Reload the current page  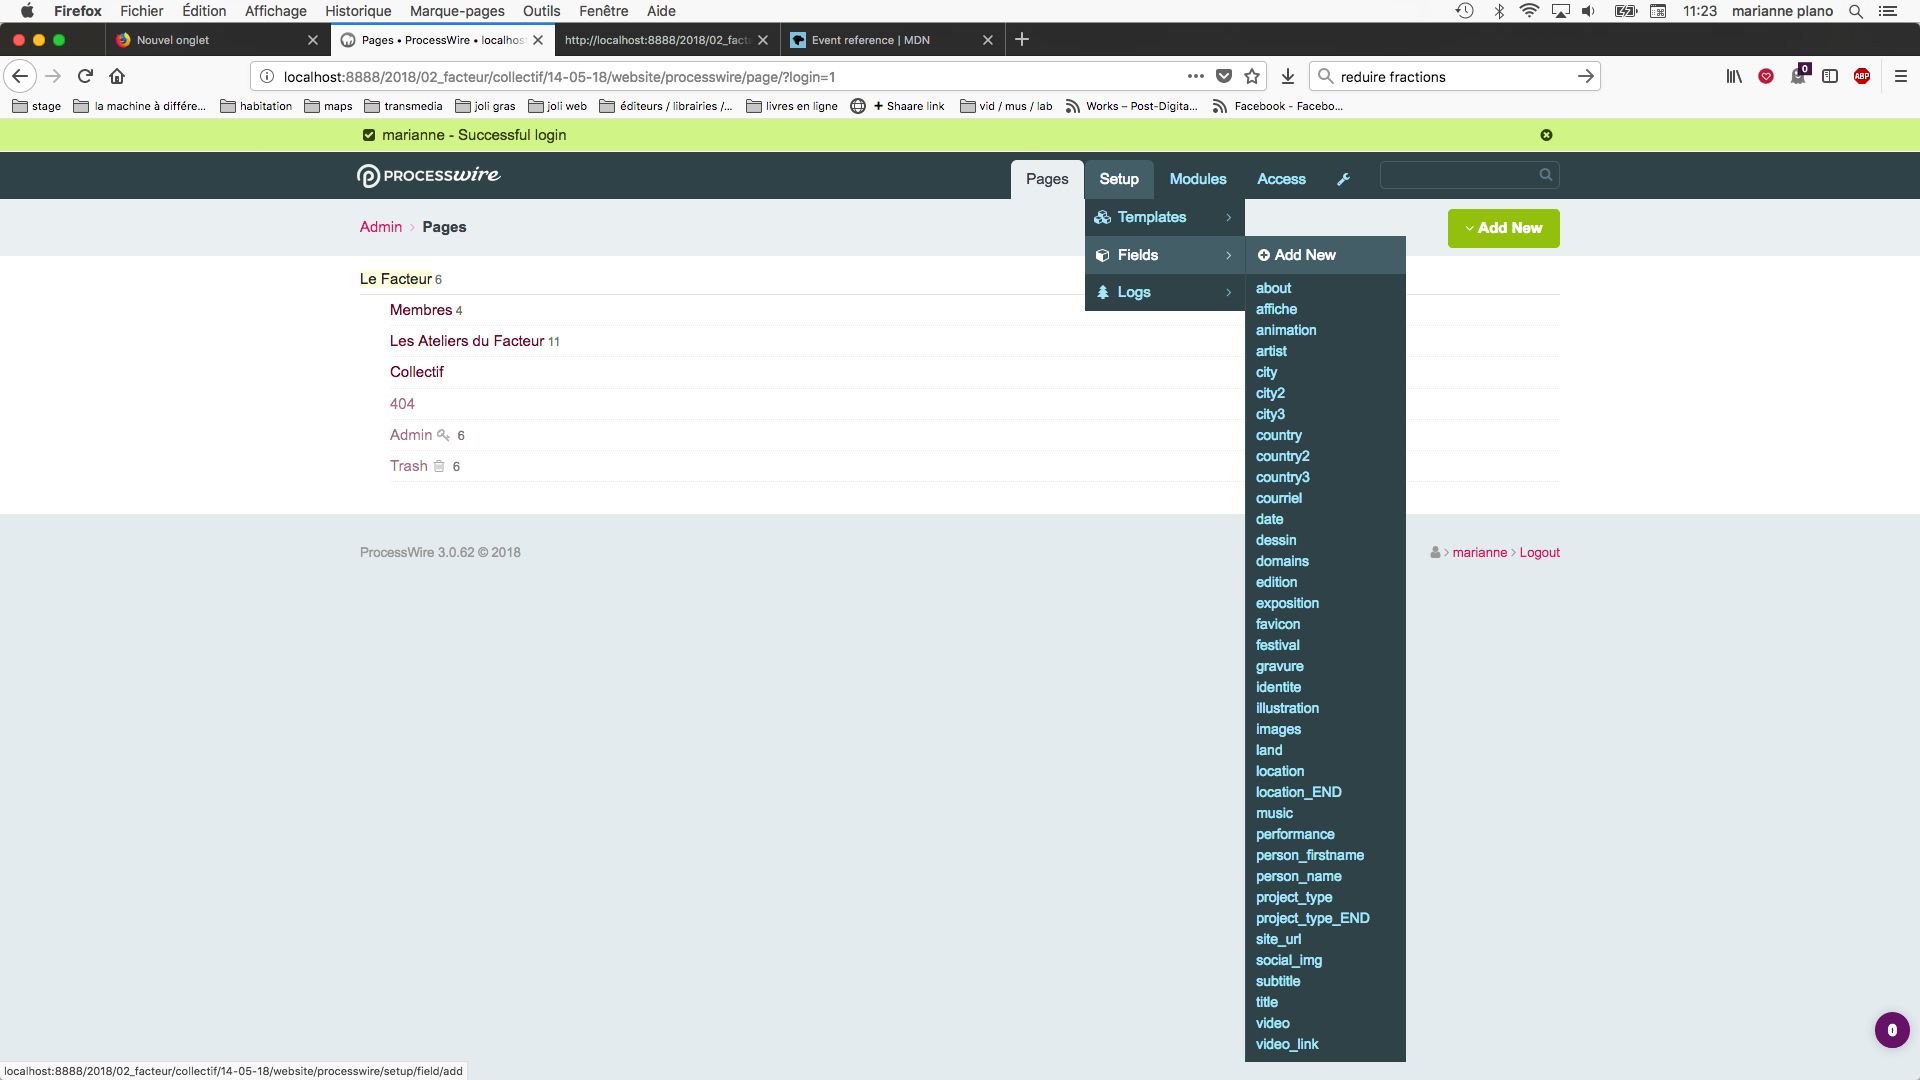pyautogui.click(x=85, y=76)
